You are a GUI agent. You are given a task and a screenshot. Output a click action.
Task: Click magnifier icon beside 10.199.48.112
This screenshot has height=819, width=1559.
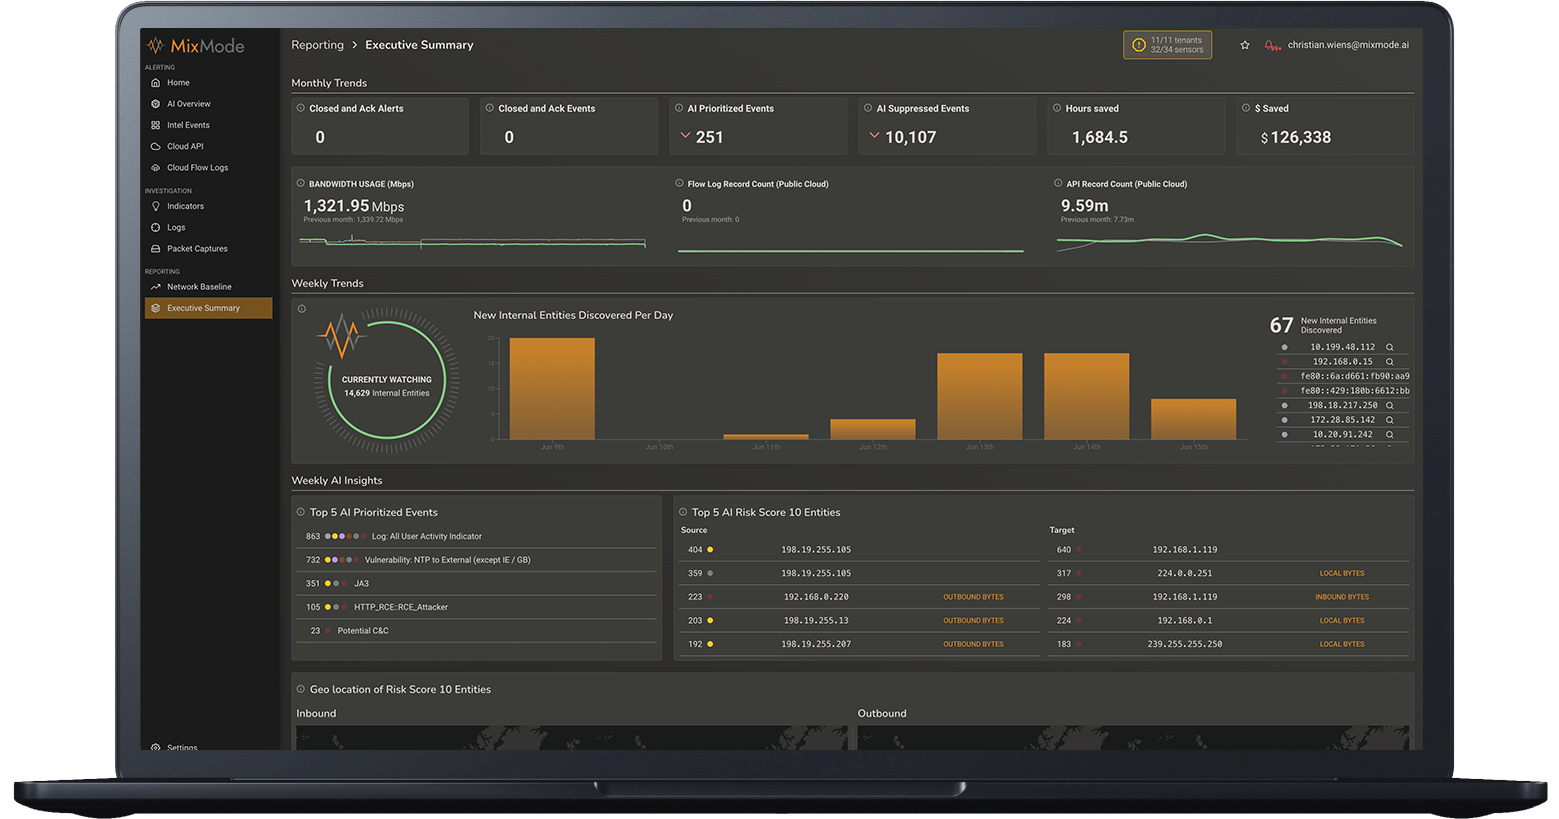coord(1389,347)
